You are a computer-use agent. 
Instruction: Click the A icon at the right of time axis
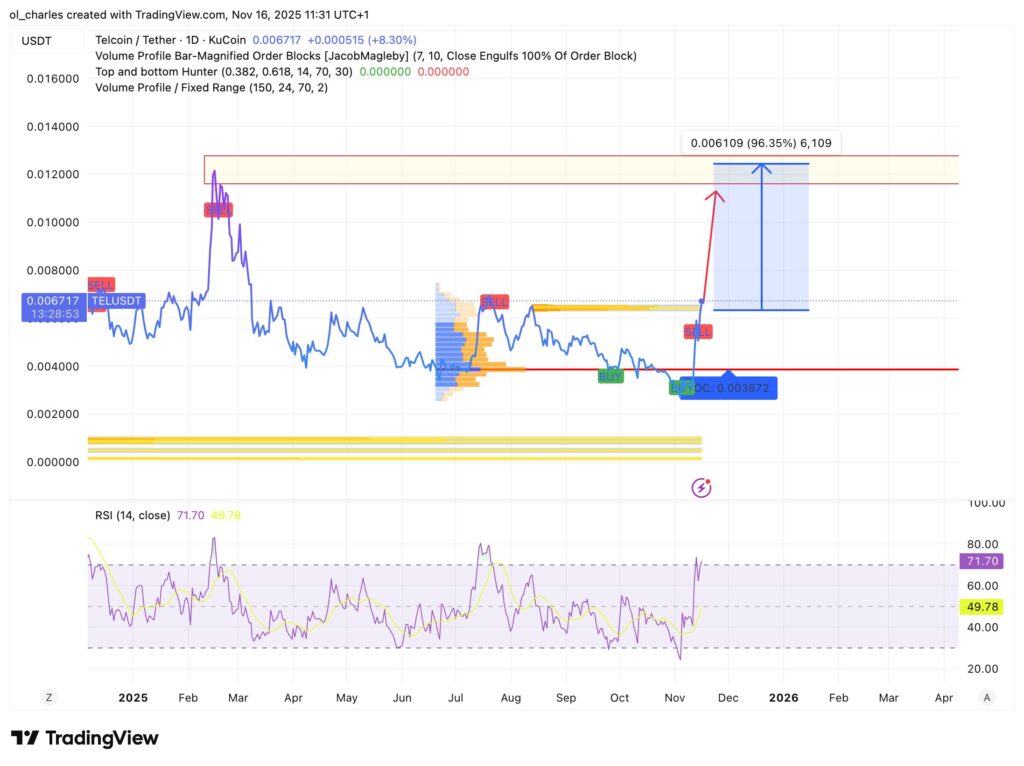pyautogui.click(x=987, y=697)
